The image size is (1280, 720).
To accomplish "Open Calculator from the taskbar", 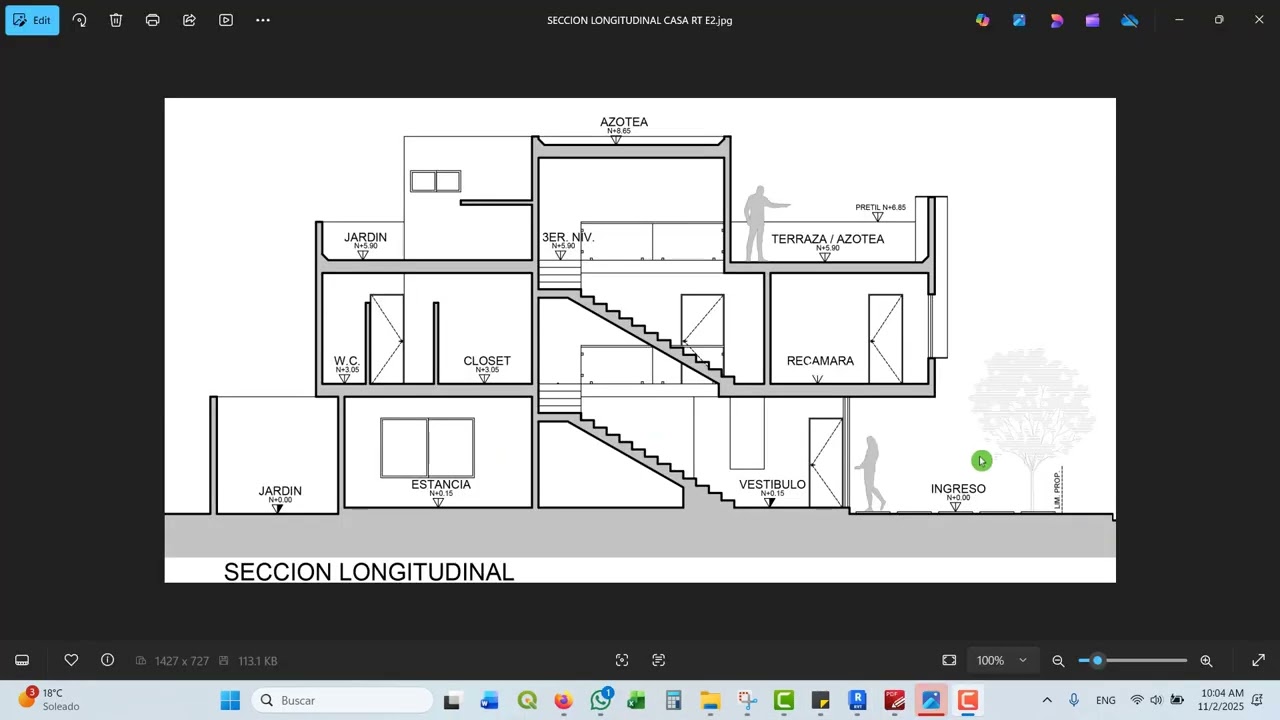I will tap(673, 700).
